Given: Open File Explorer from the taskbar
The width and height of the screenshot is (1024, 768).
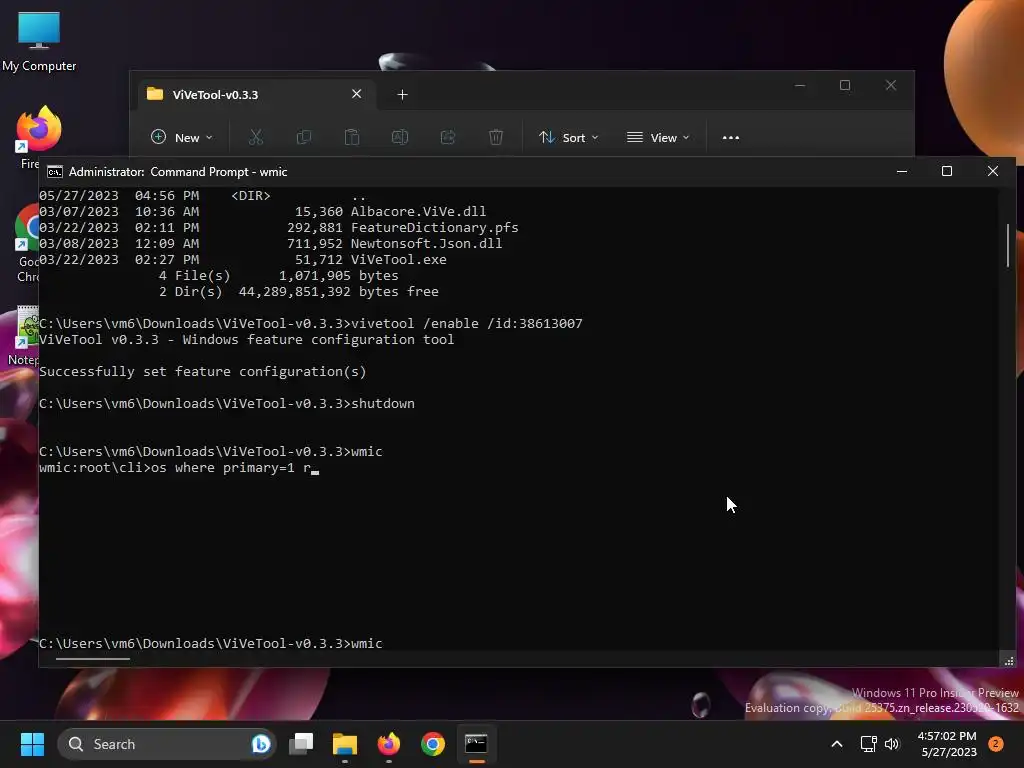Looking at the screenshot, I should click(x=345, y=744).
